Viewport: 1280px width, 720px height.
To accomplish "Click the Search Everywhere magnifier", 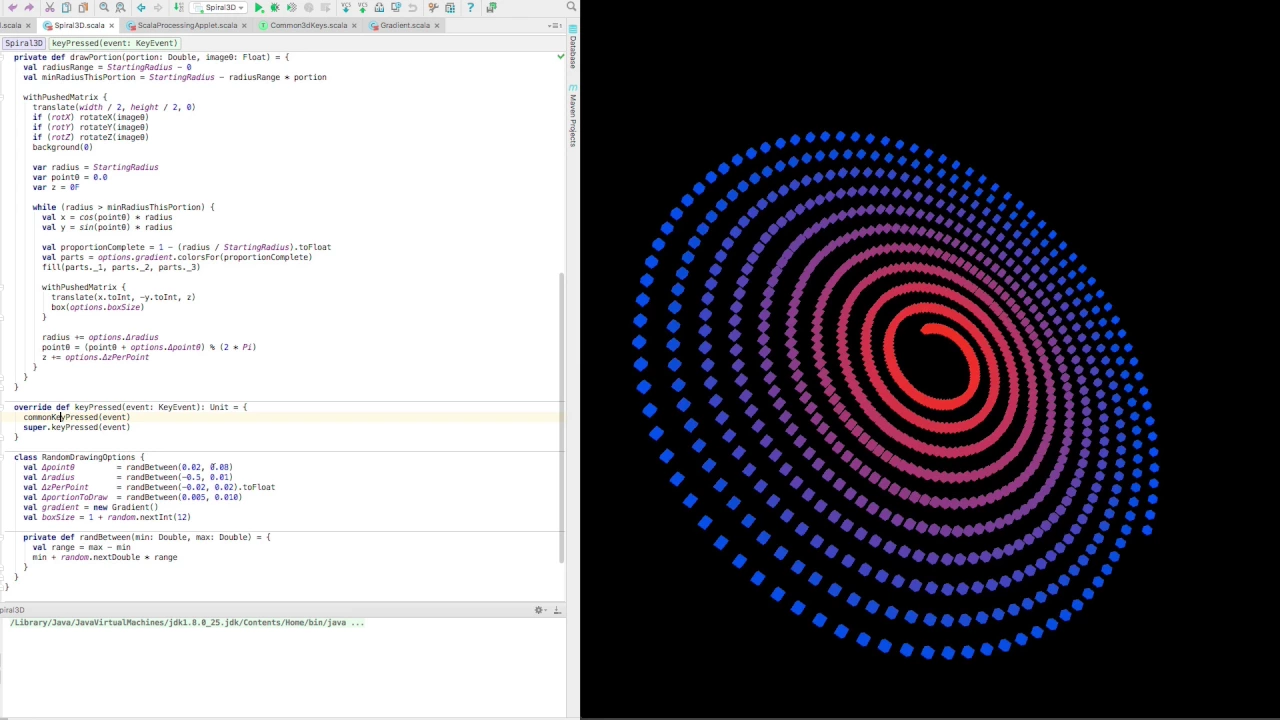I will [571, 6].
